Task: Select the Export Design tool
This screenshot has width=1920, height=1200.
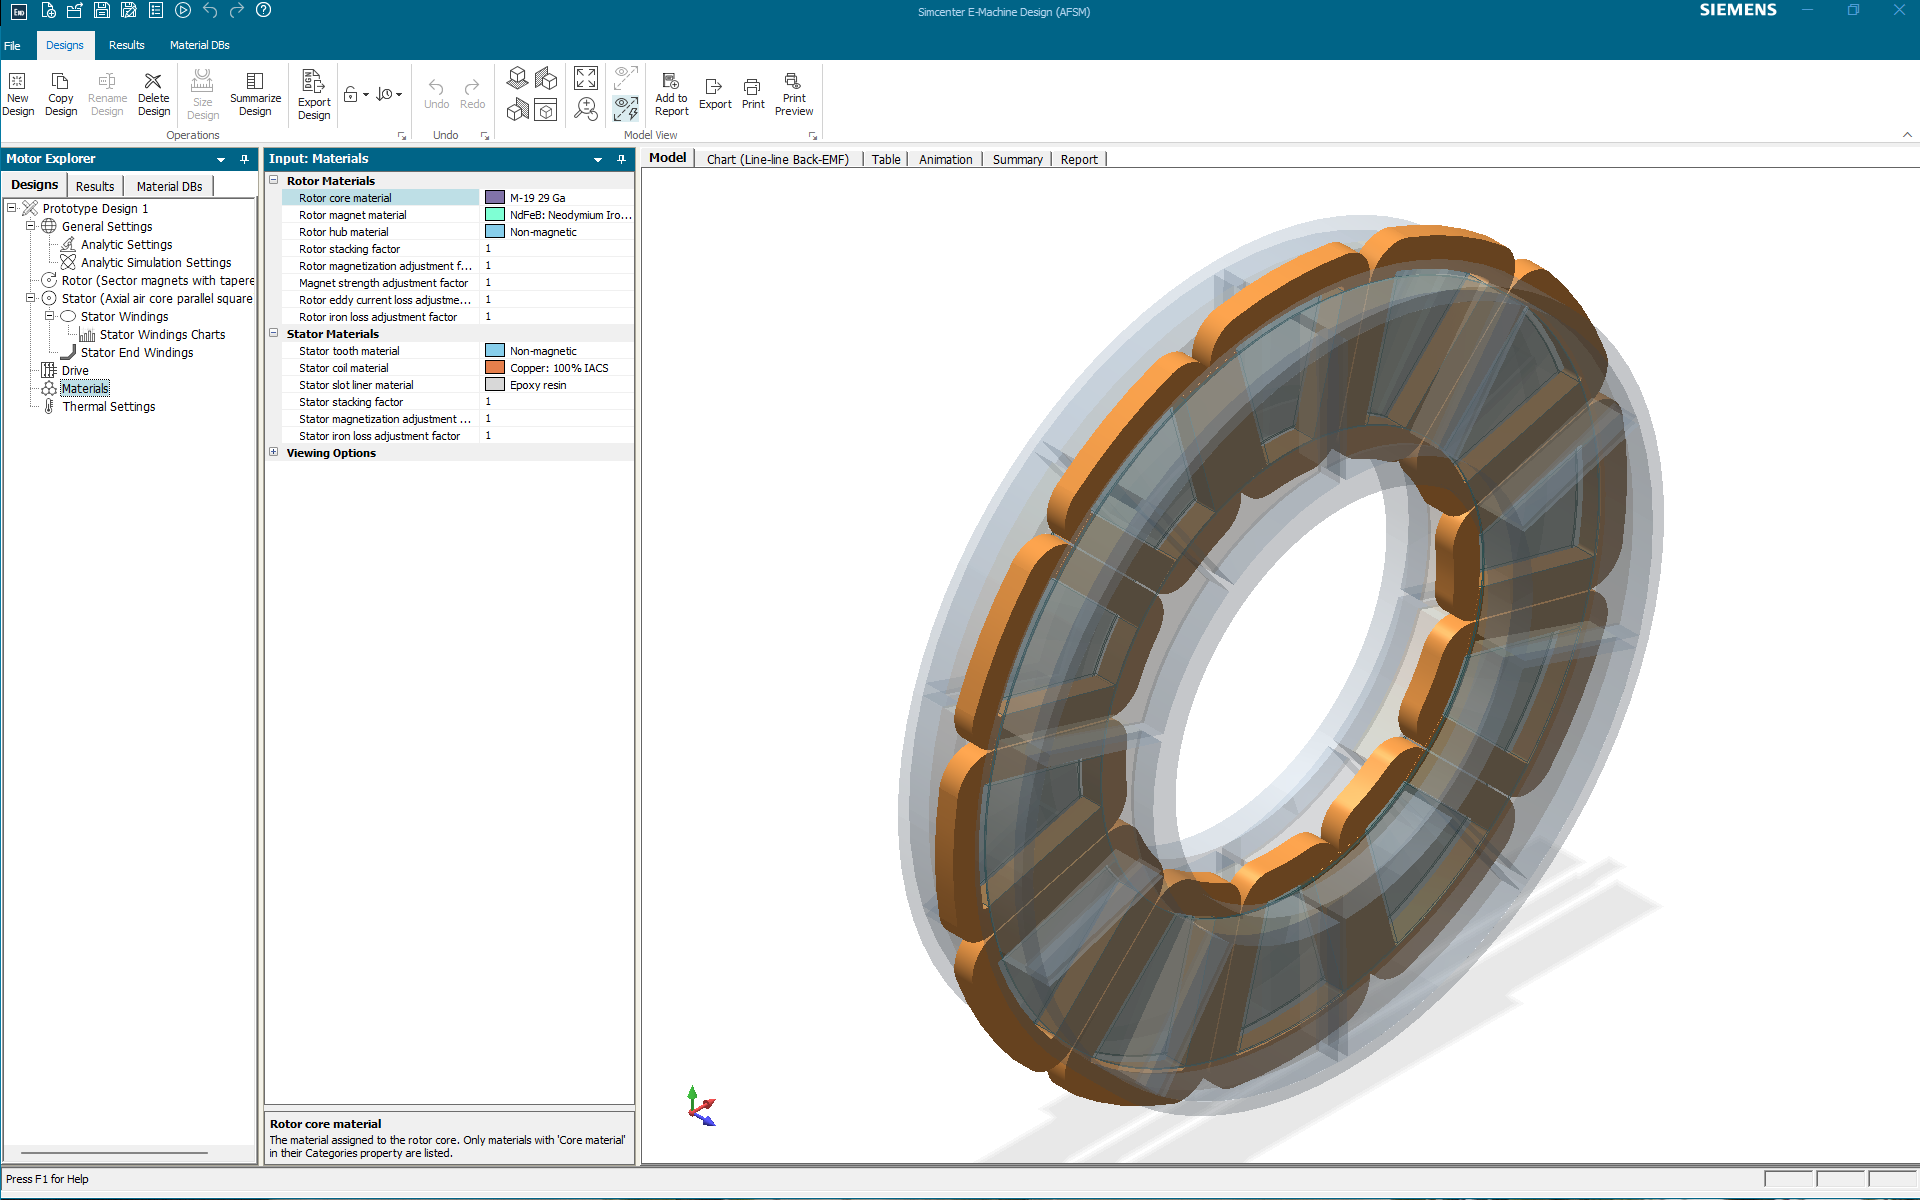Action: tap(313, 94)
